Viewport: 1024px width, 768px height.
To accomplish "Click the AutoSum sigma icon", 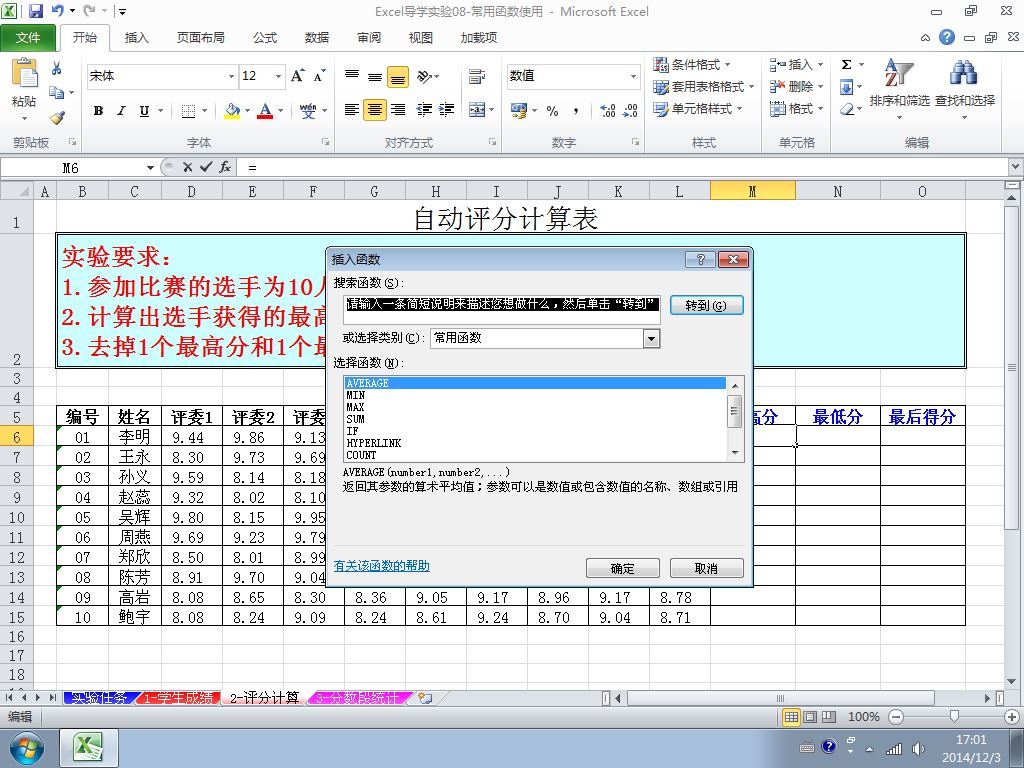I will (x=846, y=65).
